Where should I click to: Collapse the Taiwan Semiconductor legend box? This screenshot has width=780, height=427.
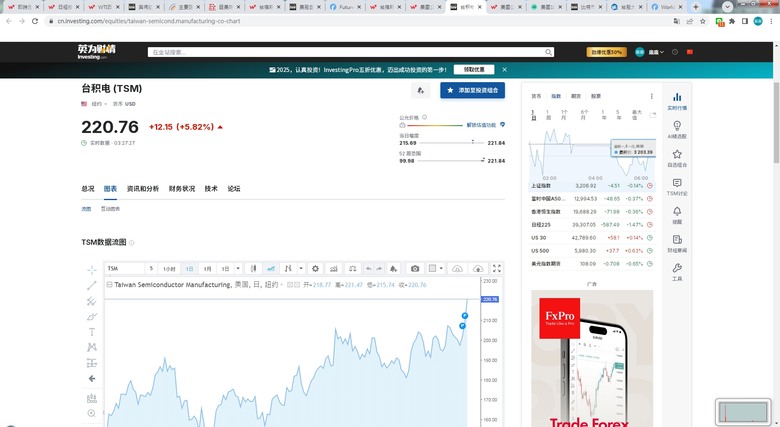pyautogui.click(x=109, y=285)
